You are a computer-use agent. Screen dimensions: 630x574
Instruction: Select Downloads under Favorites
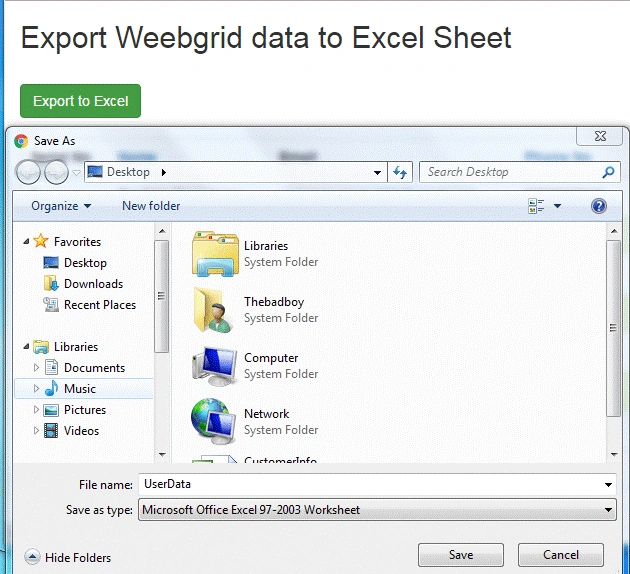coord(93,284)
